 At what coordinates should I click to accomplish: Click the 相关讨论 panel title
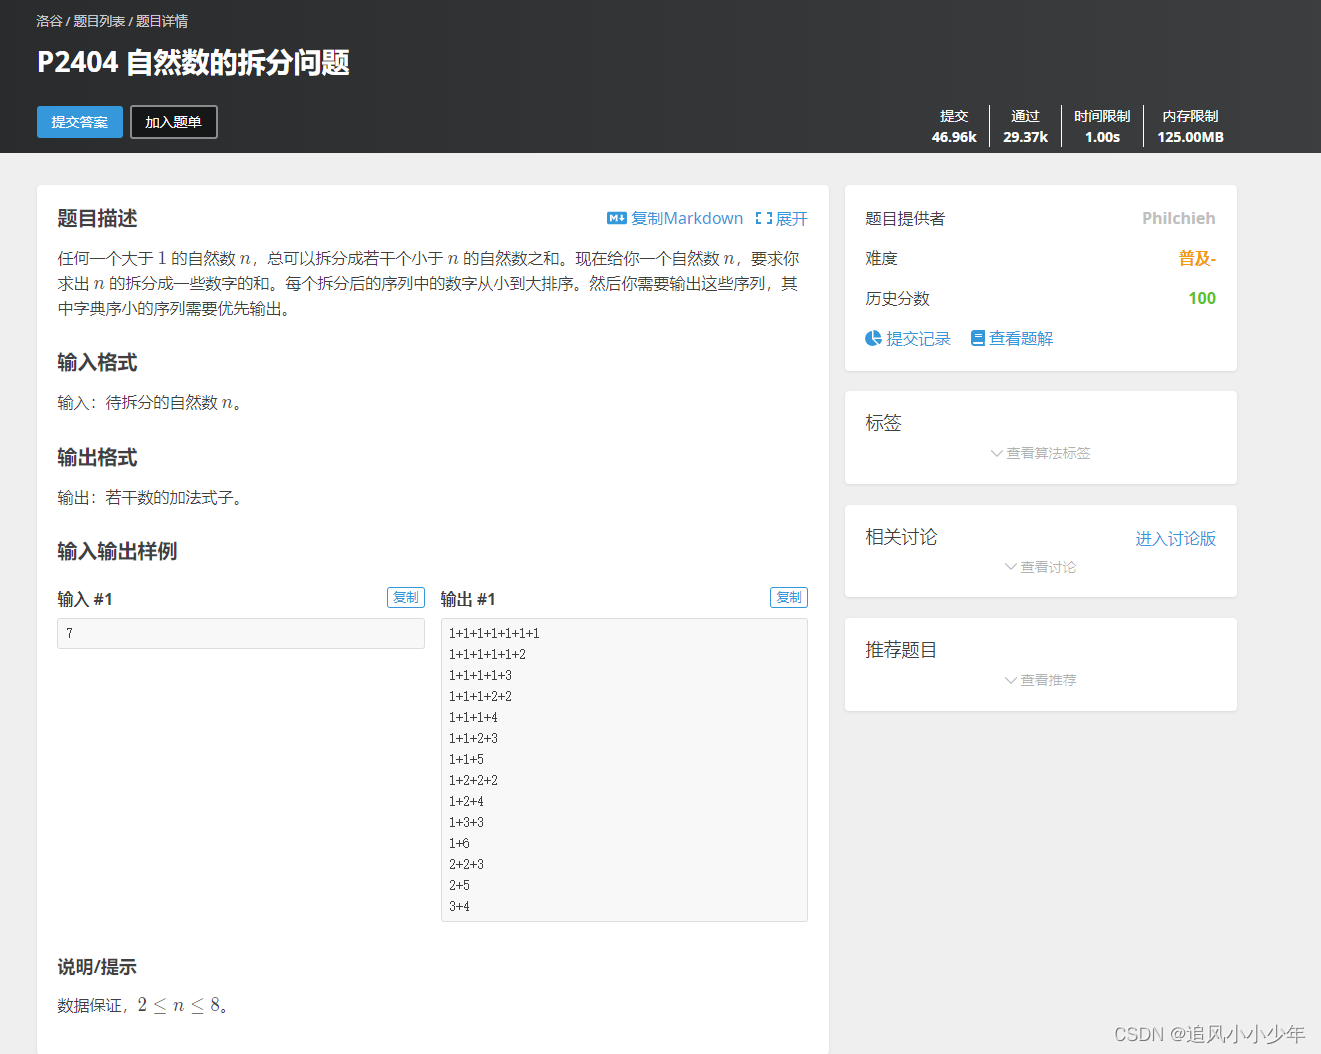click(x=901, y=537)
